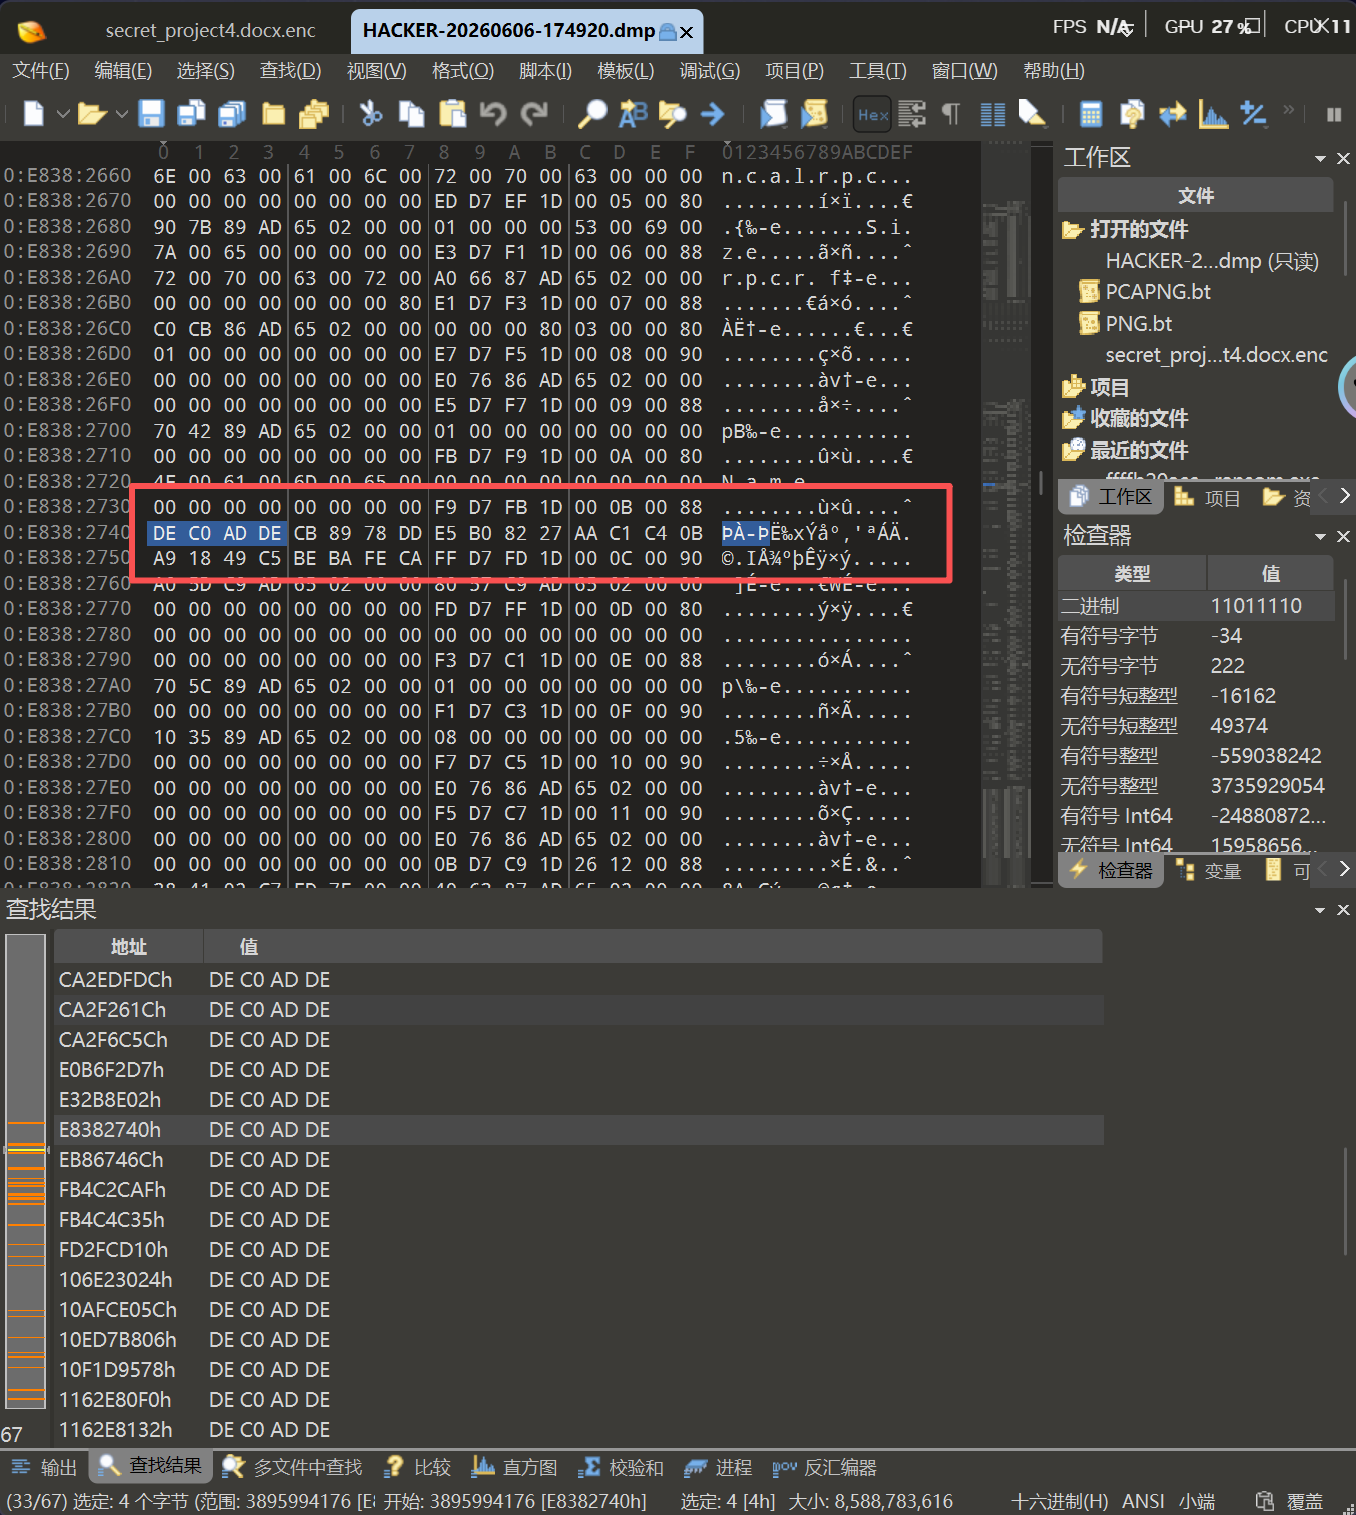The height and width of the screenshot is (1515, 1356).
Task: Select PCAPNG.bt in the workspace tree
Action: pyautogui.click(x=1158, y=292)
